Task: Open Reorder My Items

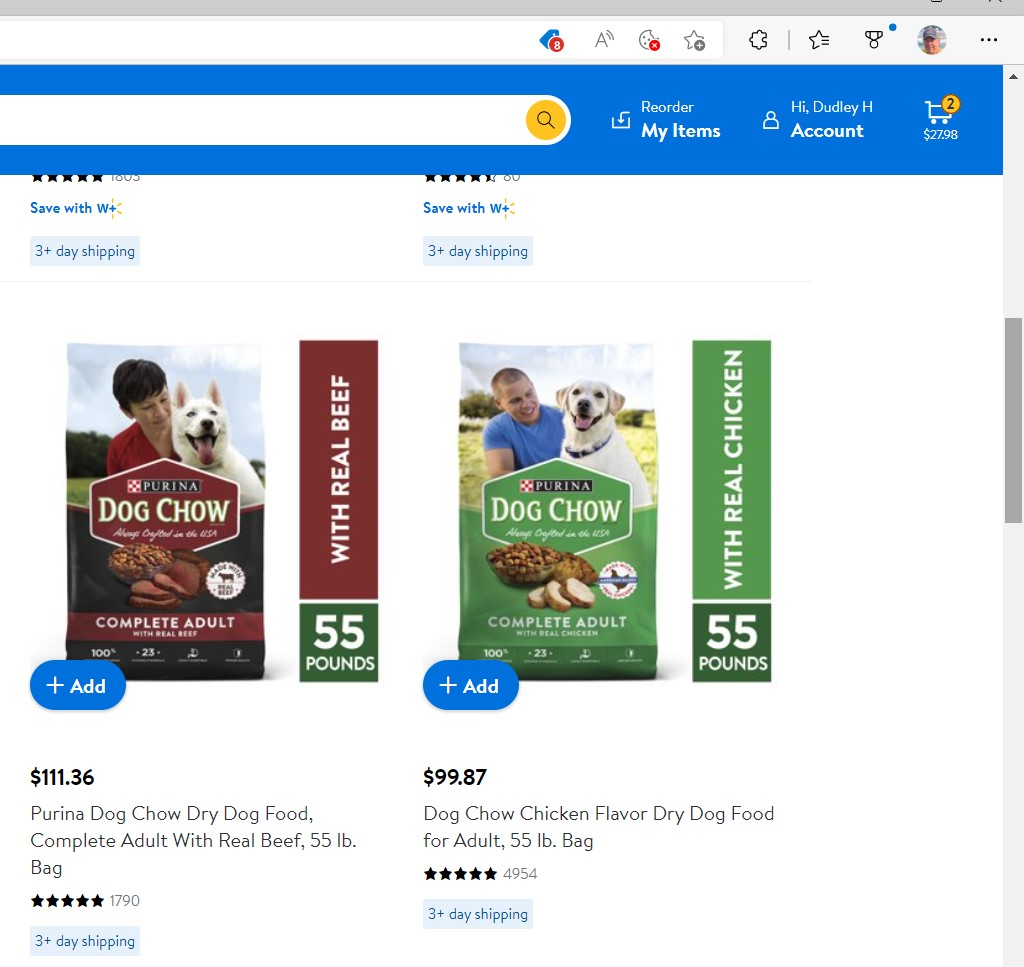Action: tap(666, 120)
